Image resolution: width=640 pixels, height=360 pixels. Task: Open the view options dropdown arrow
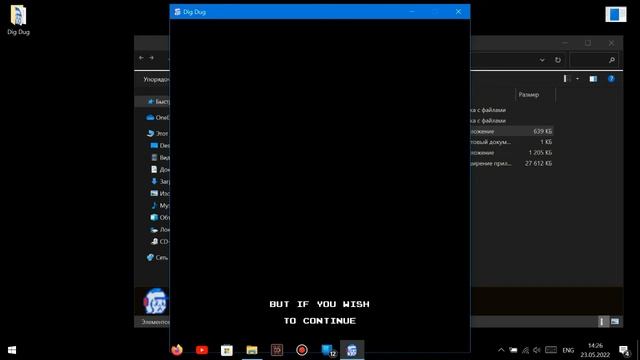[577, 79]
